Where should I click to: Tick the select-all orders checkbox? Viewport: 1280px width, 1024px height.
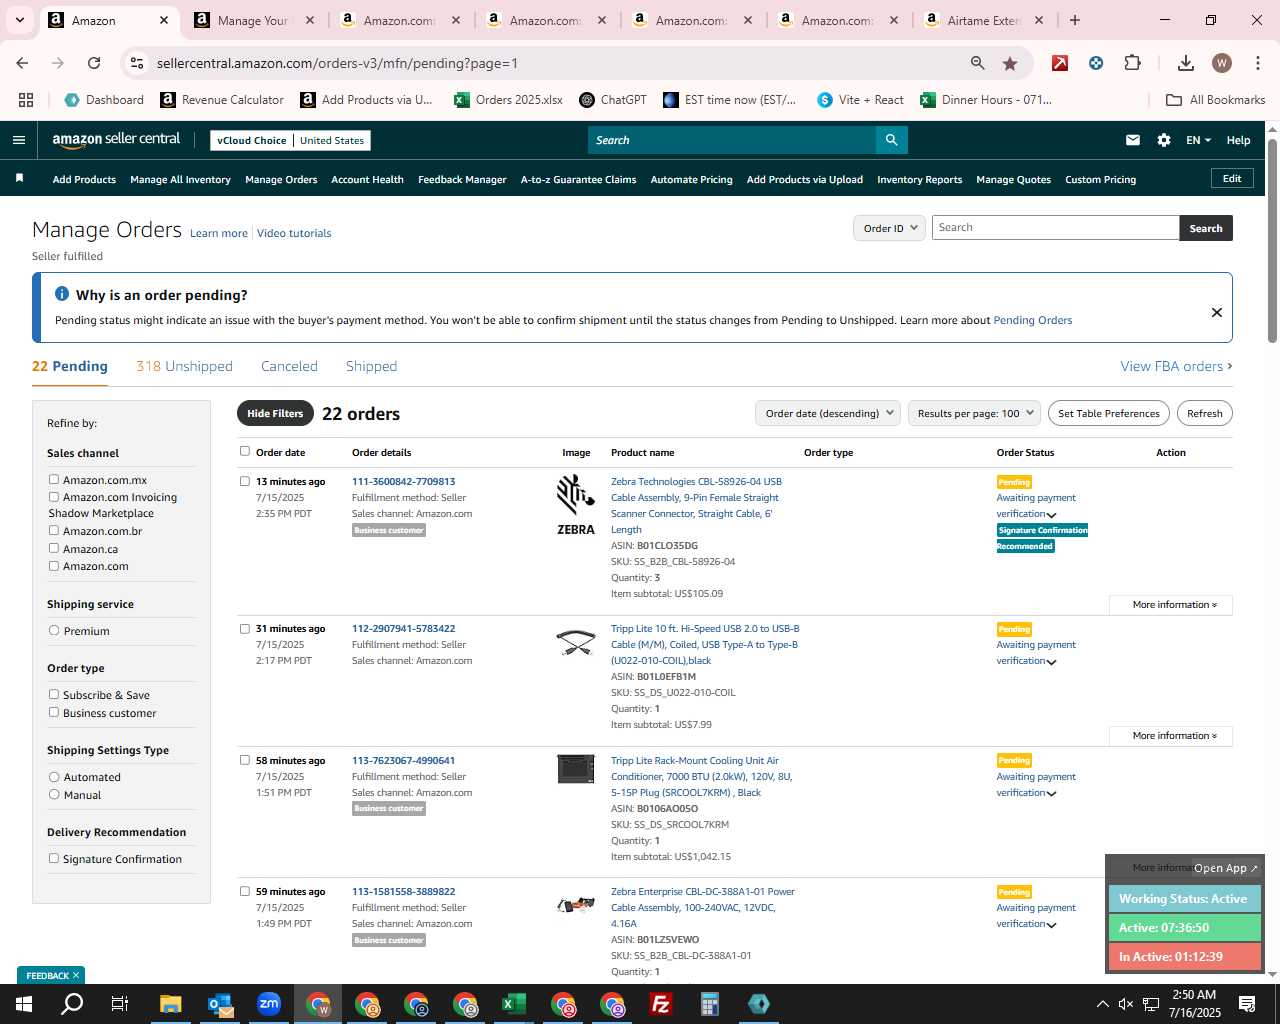tap(245, 451)
